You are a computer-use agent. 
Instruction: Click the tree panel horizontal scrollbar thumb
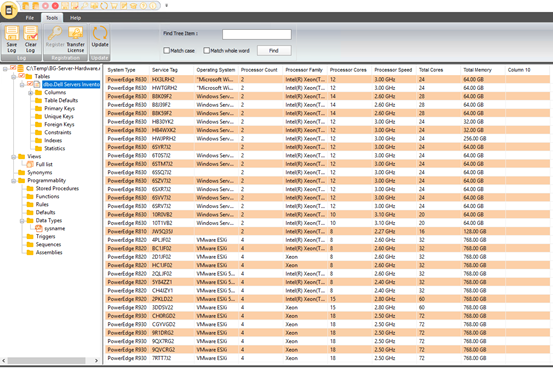click(46, 361)
